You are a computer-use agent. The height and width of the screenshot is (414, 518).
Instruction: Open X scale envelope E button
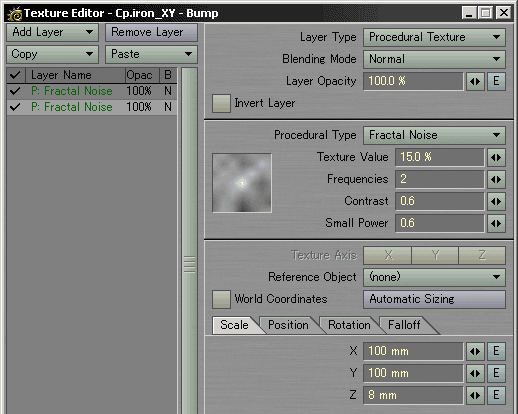[x=496, y=351]
